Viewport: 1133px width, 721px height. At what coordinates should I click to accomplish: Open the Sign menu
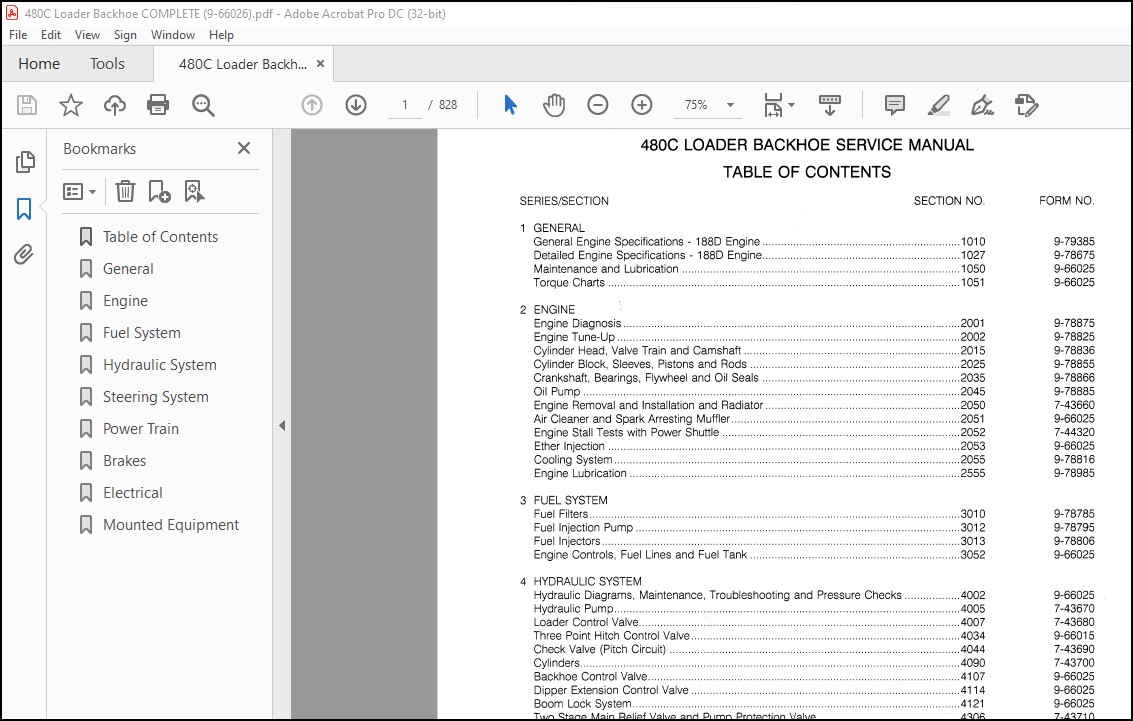coord(125,35)
